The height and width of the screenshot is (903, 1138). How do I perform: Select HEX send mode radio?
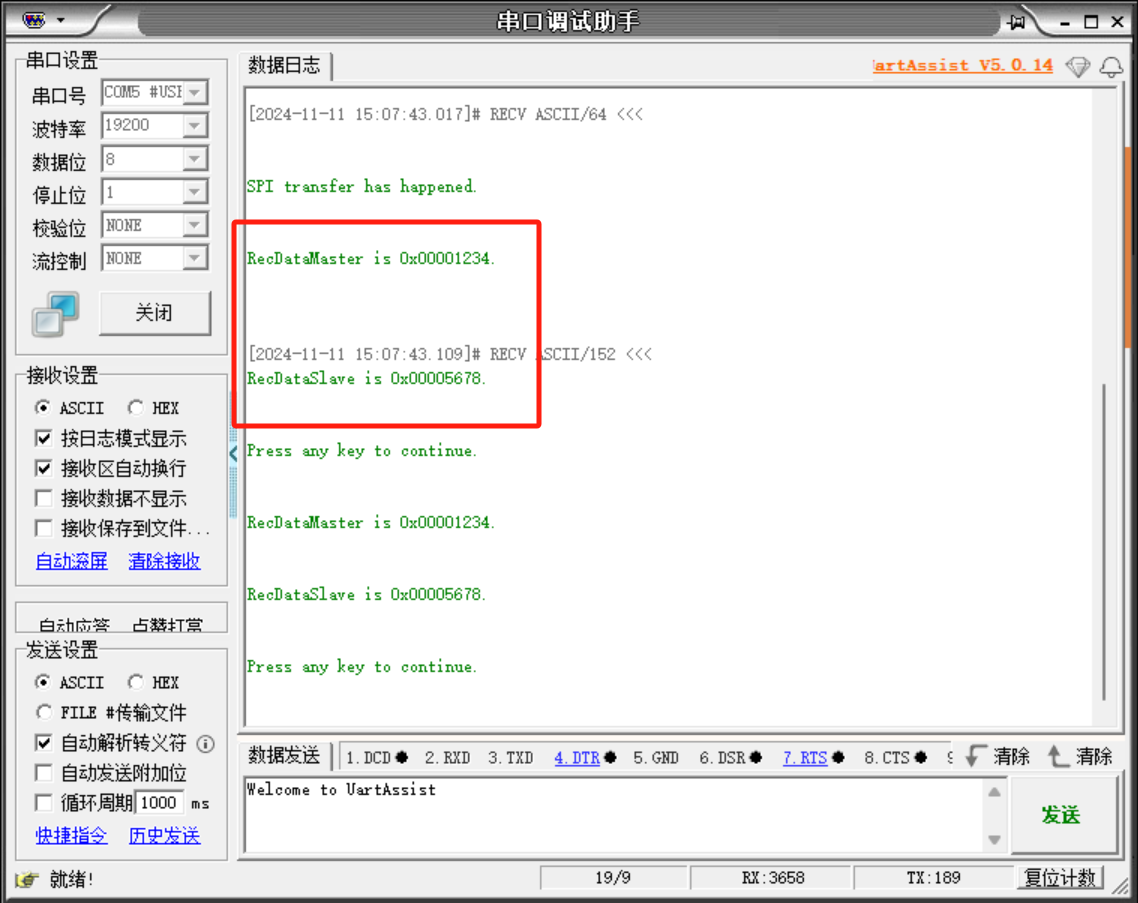136,682
